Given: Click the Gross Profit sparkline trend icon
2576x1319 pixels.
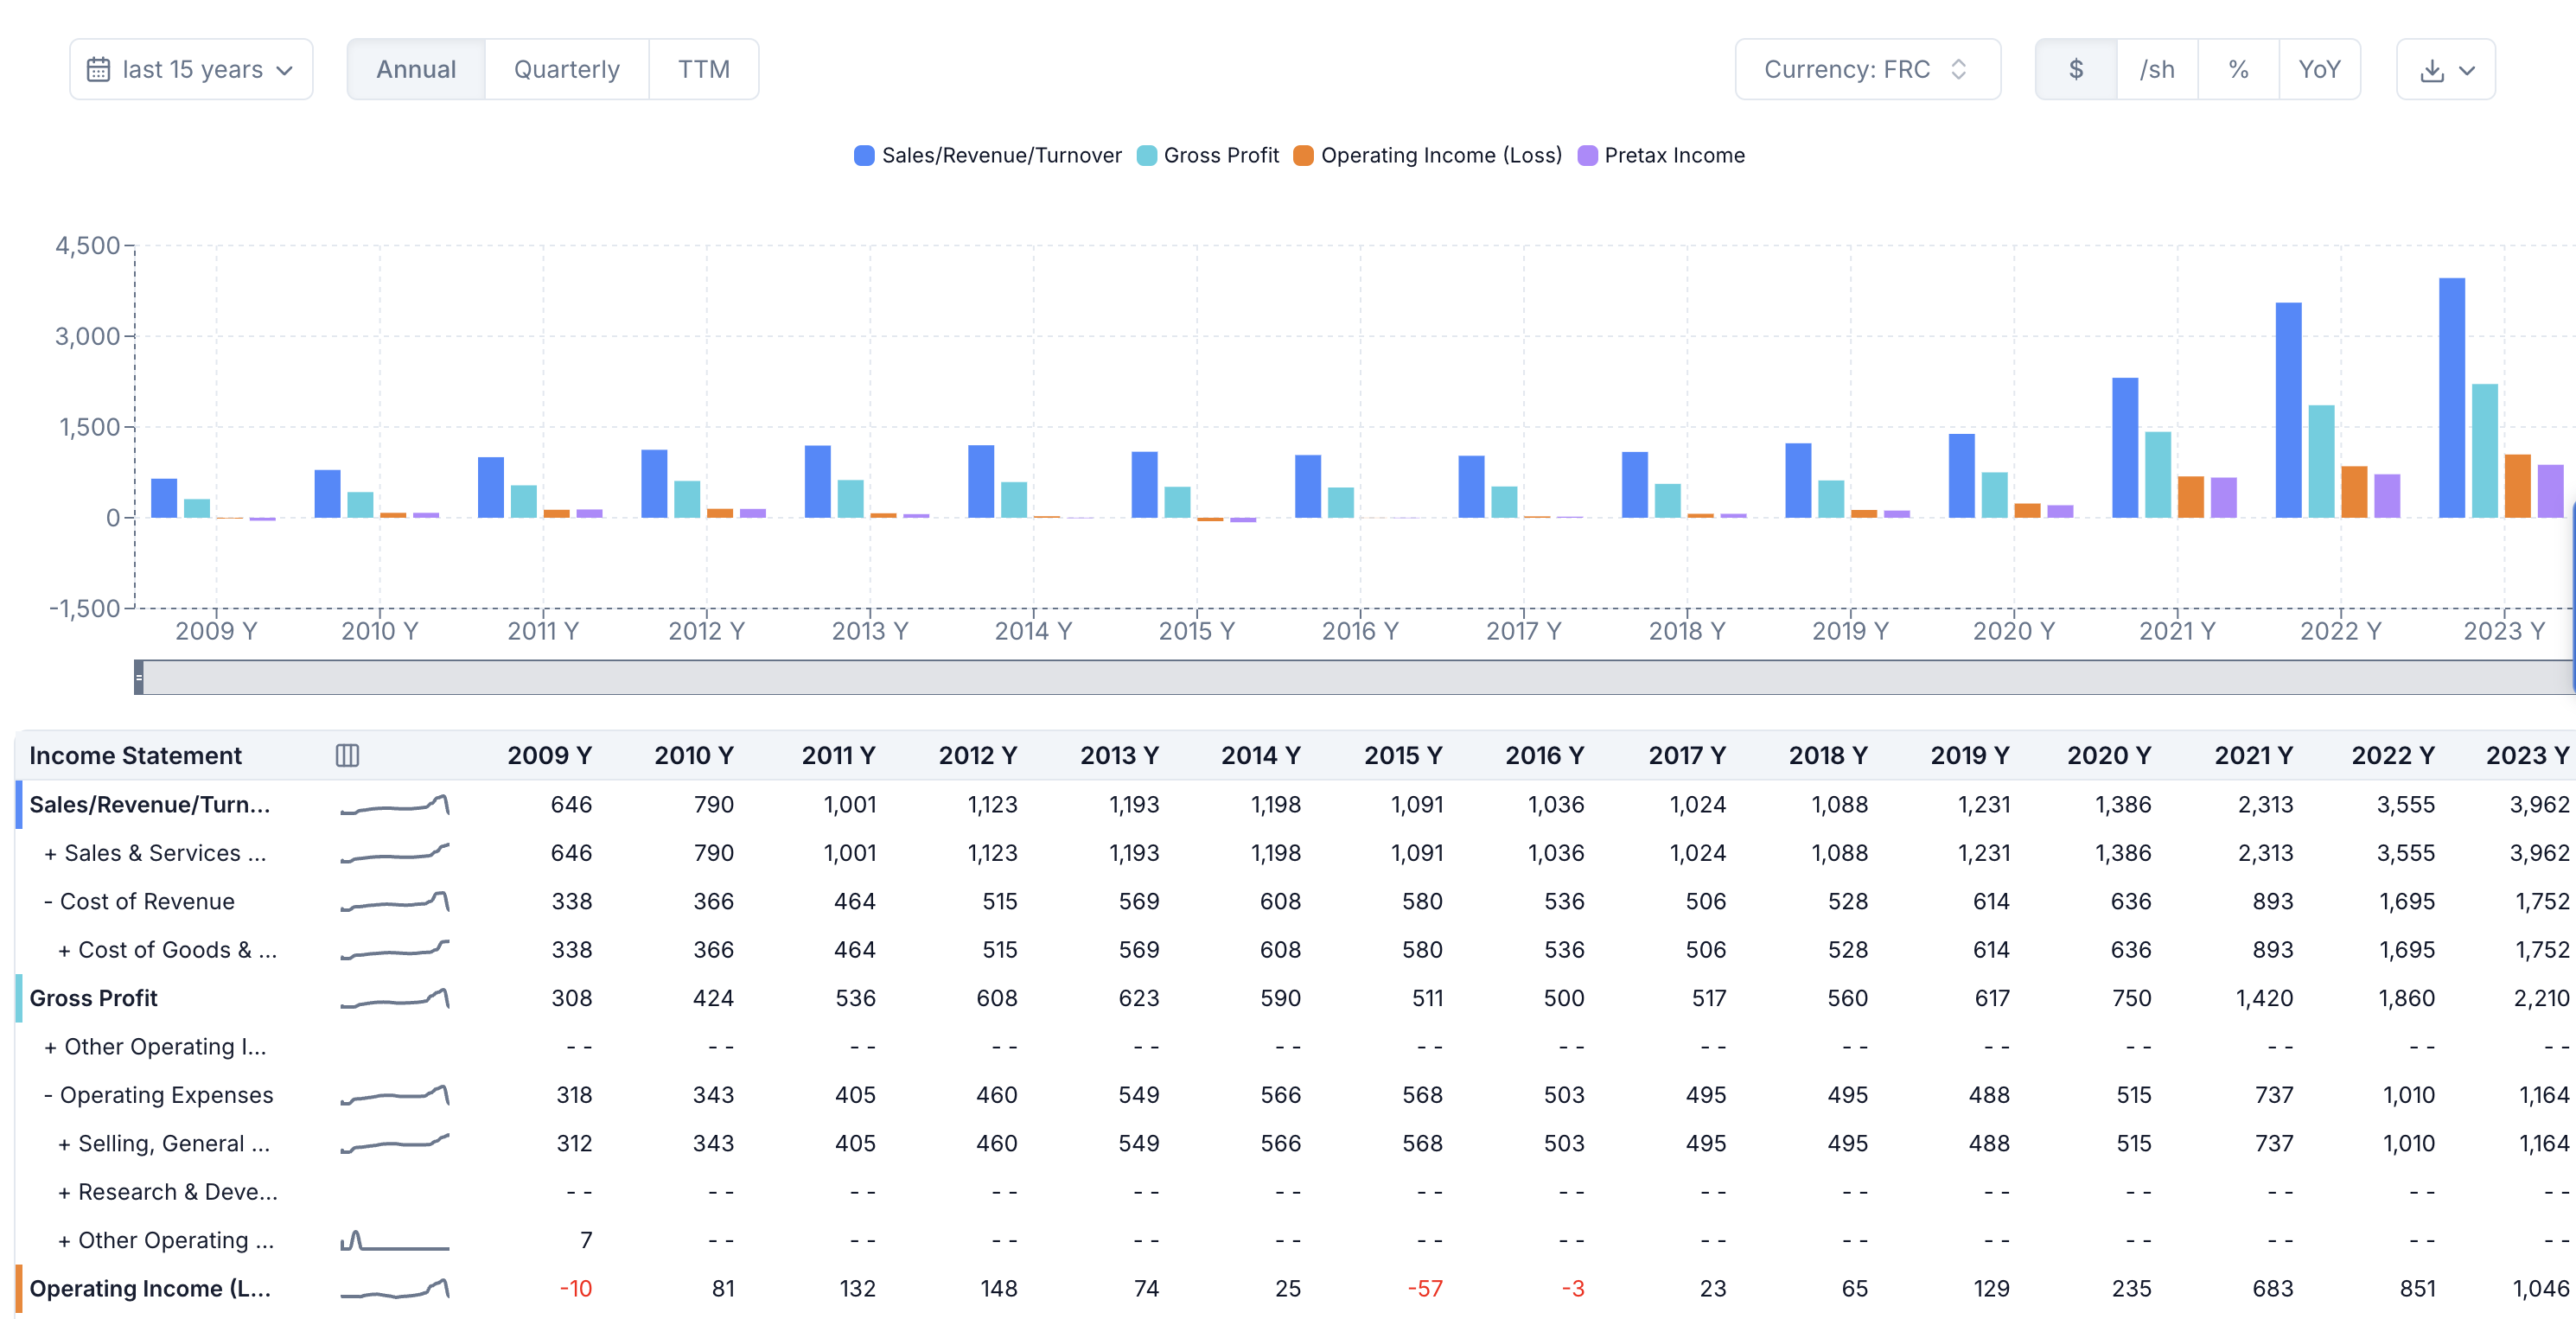Looking at the screenshot, I should tap(395, 998).
